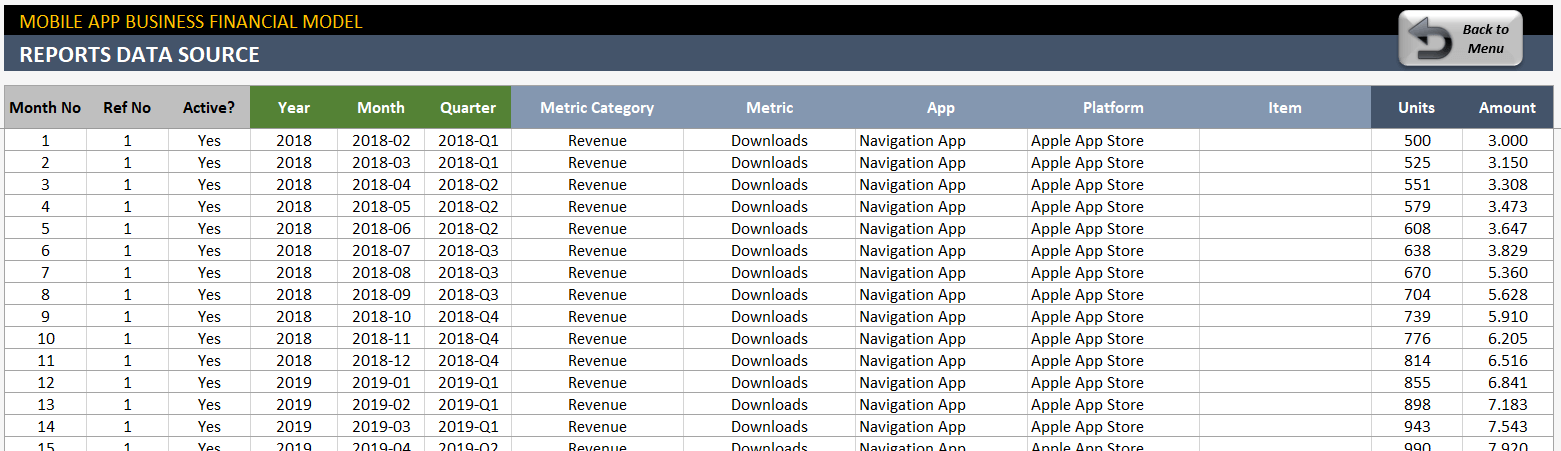Screen dimensions: 1561x451
Task: Select the Units cell 855
Action: tap(1417, 383)
